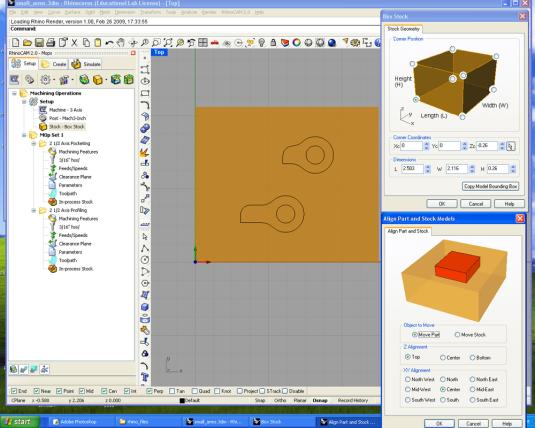This screenshot has height=428, width=535.
Task: Click OK in the Box Stock dialog
Action: [x=442, y=204]
